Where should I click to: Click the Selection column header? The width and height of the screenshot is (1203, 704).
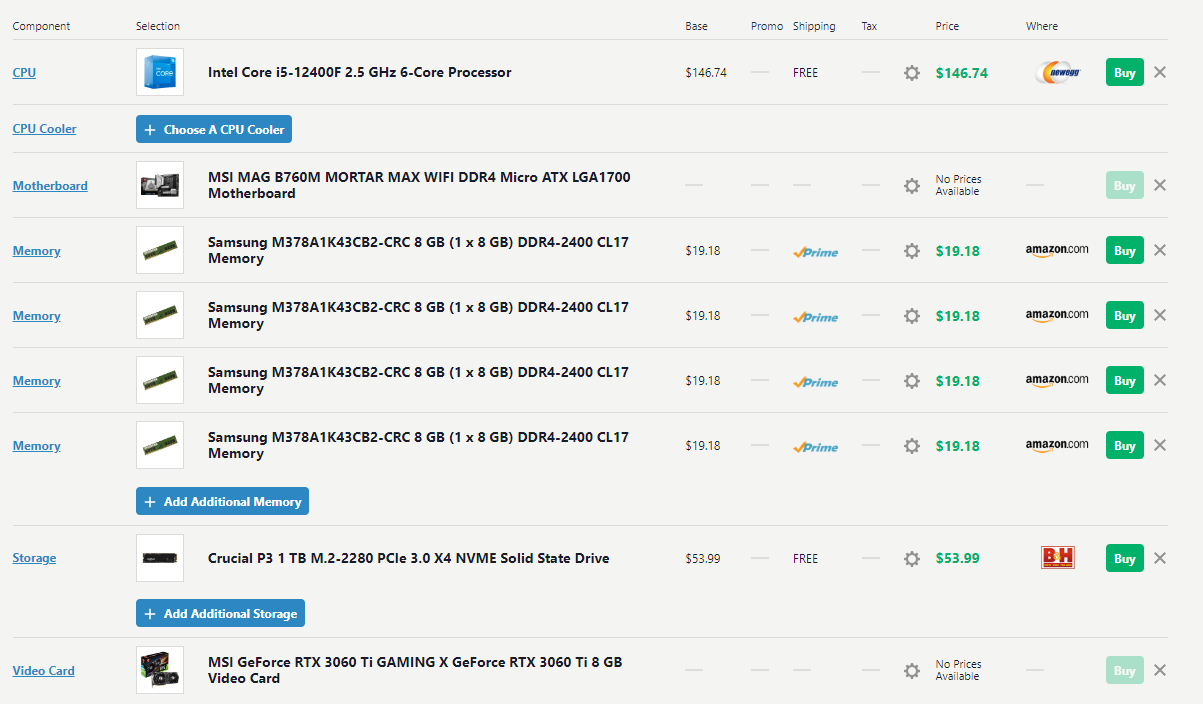click(x=158, y=26)
